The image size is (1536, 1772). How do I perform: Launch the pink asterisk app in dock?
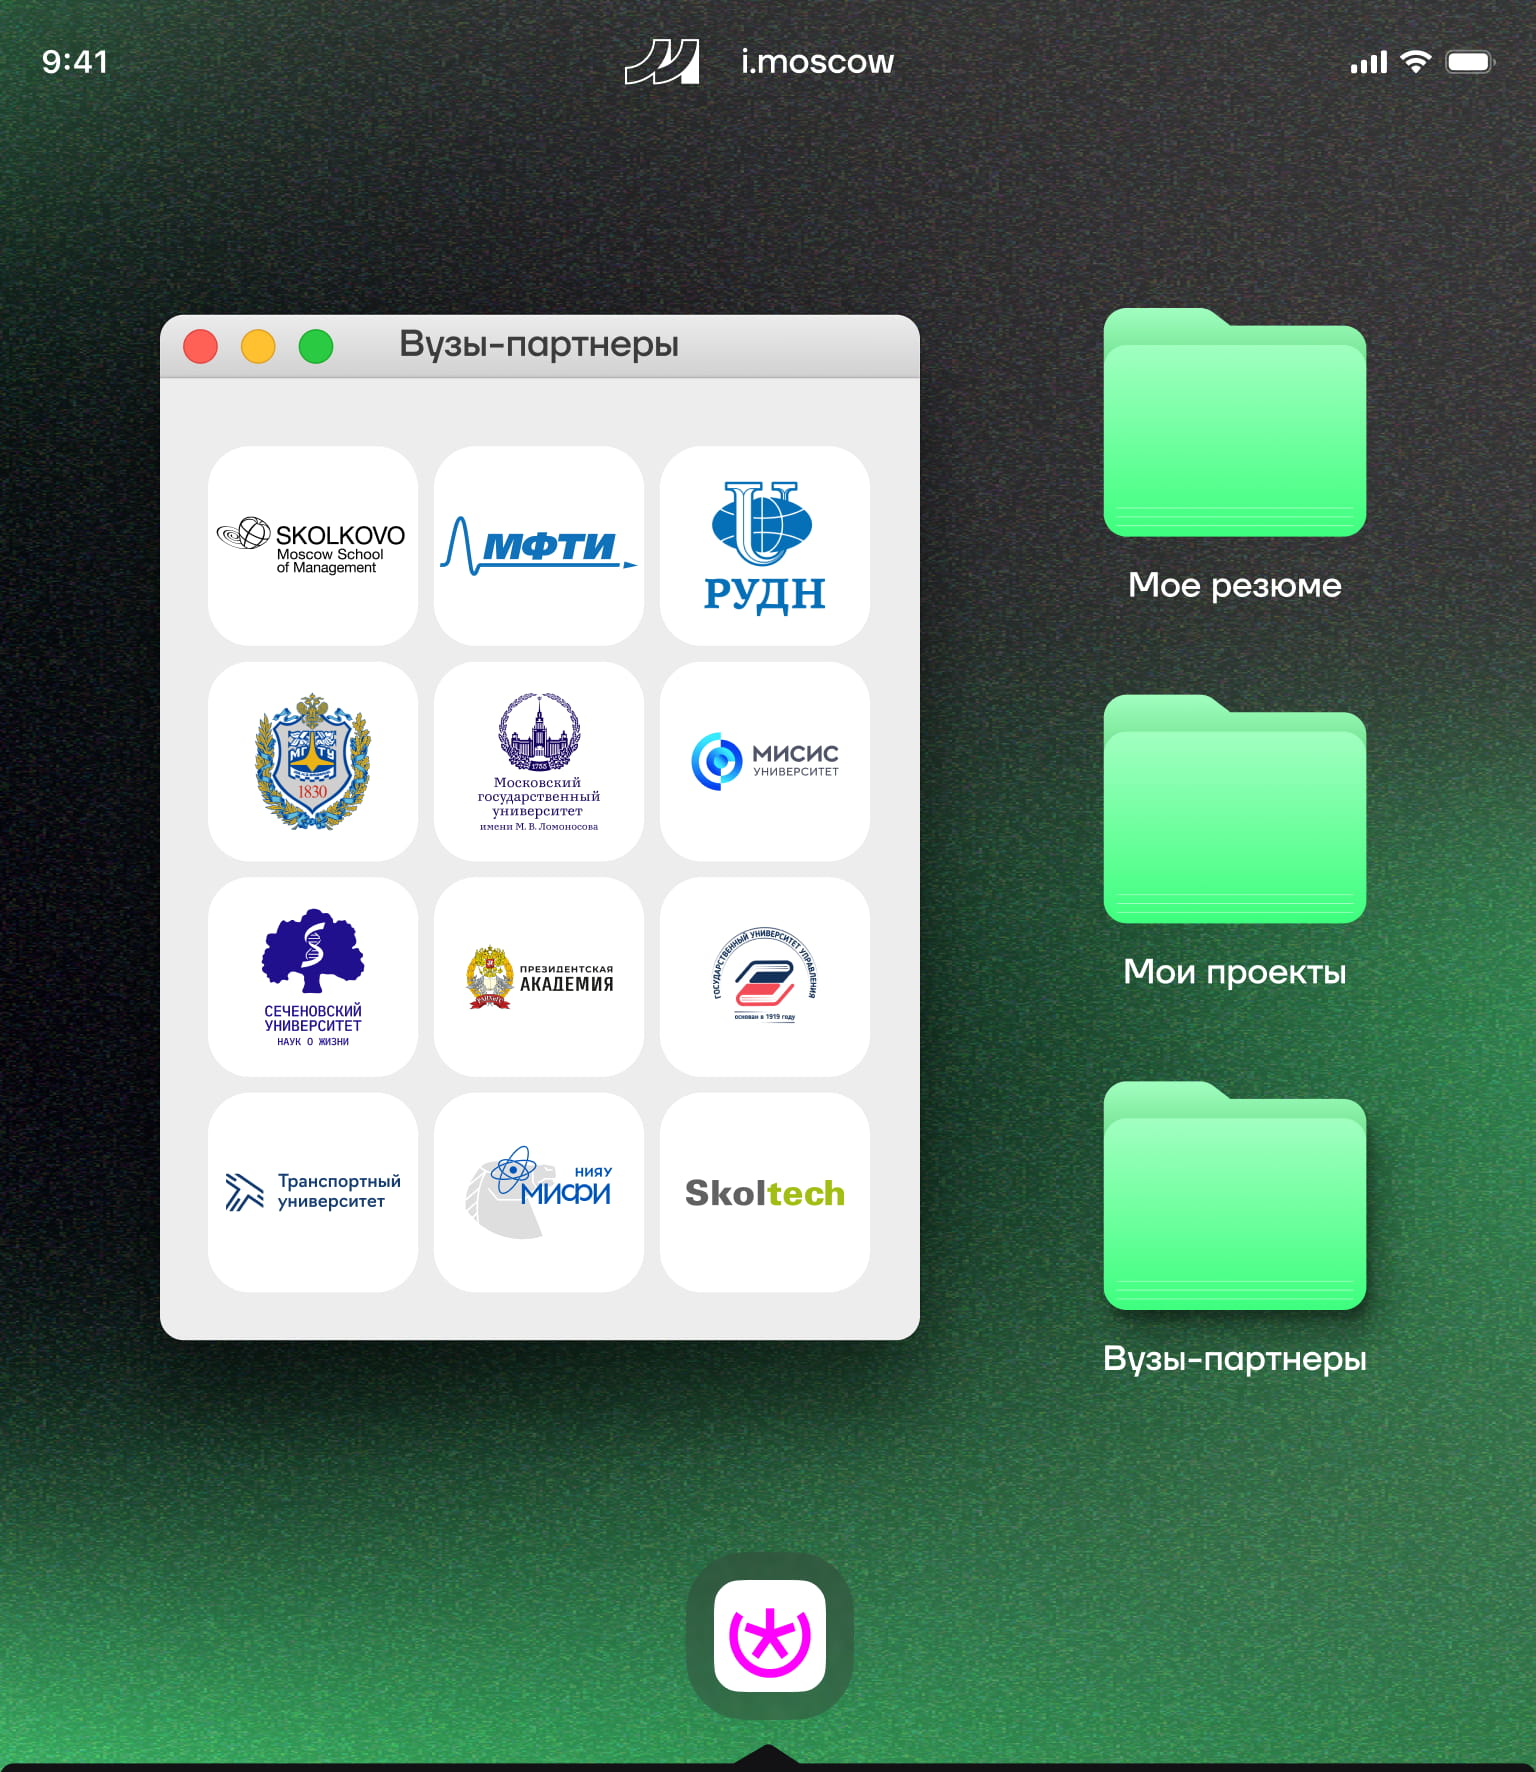click(x=769, y=1635)
